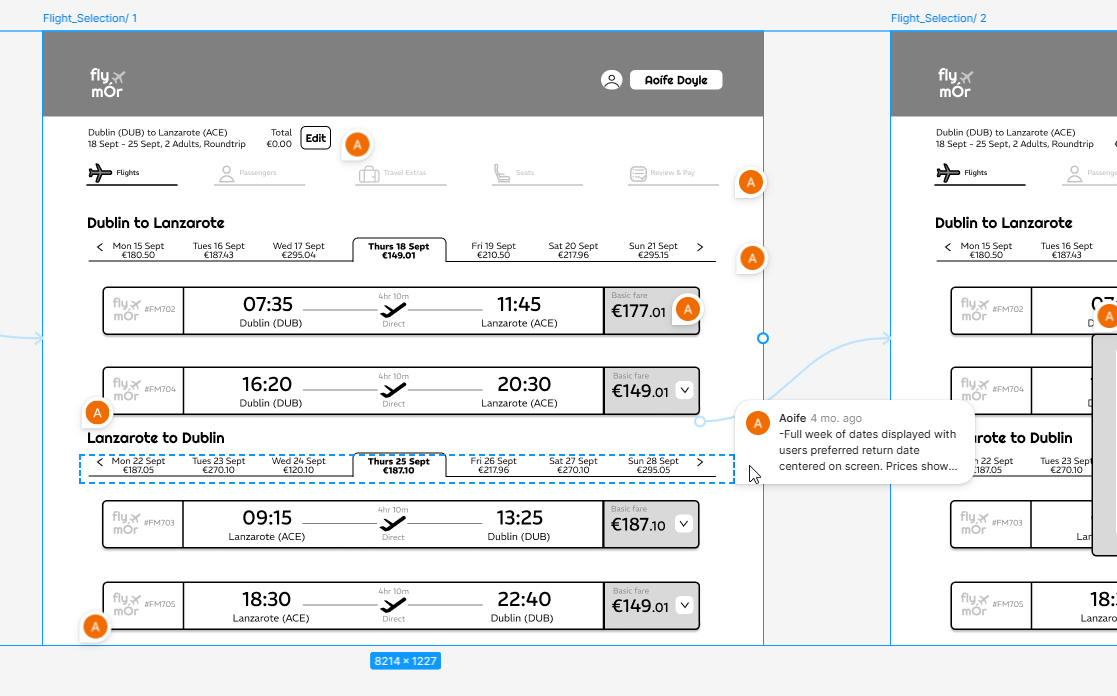
Task: Select Sat 27 Sept €270.10 return date
Action: point(573,465)
